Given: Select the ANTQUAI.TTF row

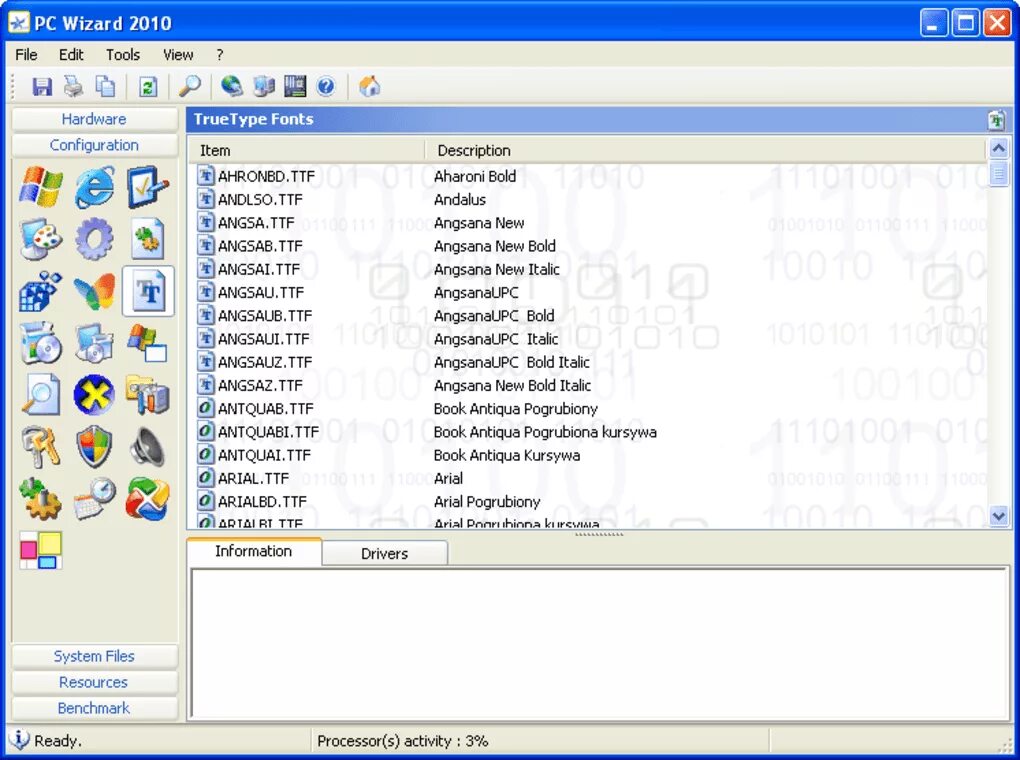Looking at the screenshot, I should 588,455.
